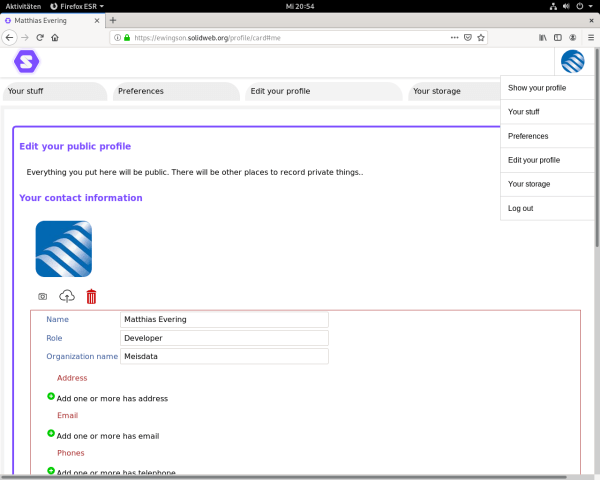
Task: Click the 'Your contact information' heading
Action: (81, 198)
